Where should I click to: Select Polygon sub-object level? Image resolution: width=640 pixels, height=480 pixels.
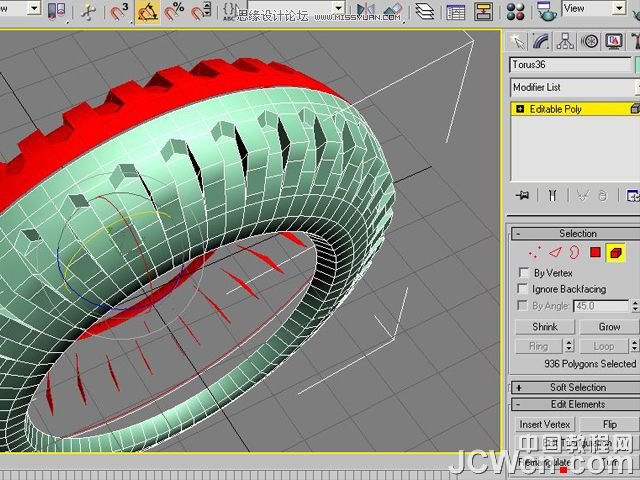point(595,253)
